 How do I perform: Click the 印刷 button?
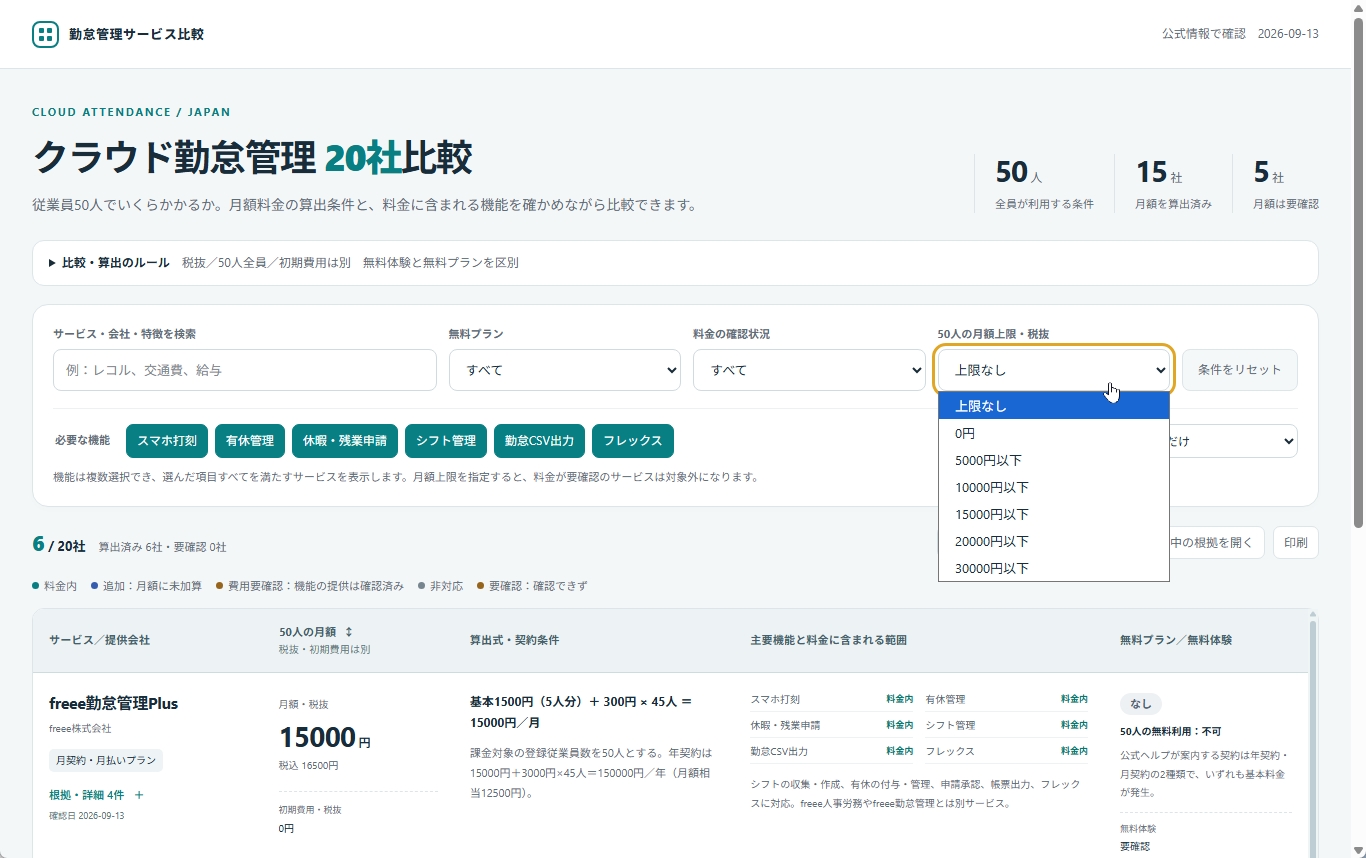[x=1296, y=543]
